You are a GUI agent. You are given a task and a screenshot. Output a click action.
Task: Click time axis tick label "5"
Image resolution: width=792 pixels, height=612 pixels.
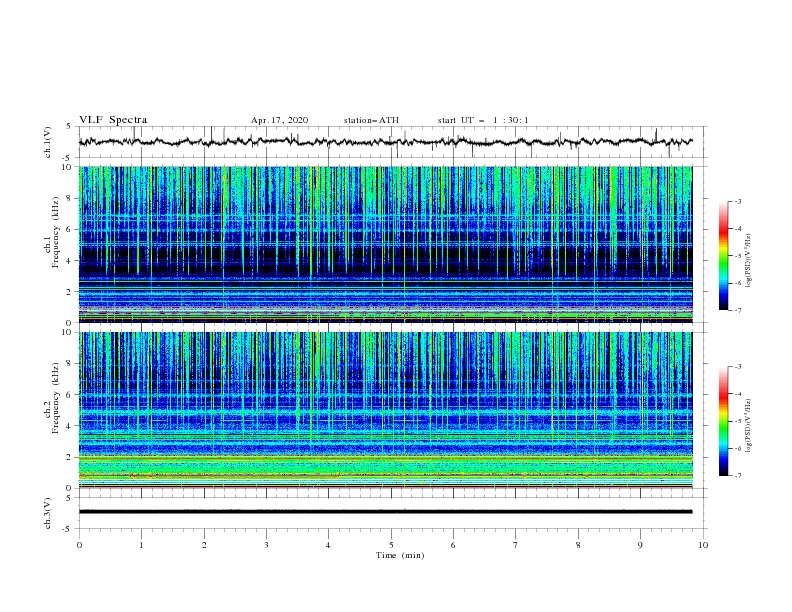point(391,545)
